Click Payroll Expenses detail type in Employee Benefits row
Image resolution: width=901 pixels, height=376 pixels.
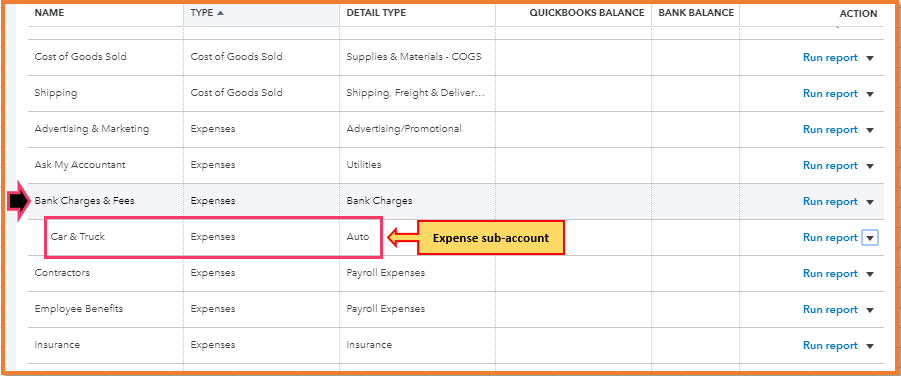(386, 309)
